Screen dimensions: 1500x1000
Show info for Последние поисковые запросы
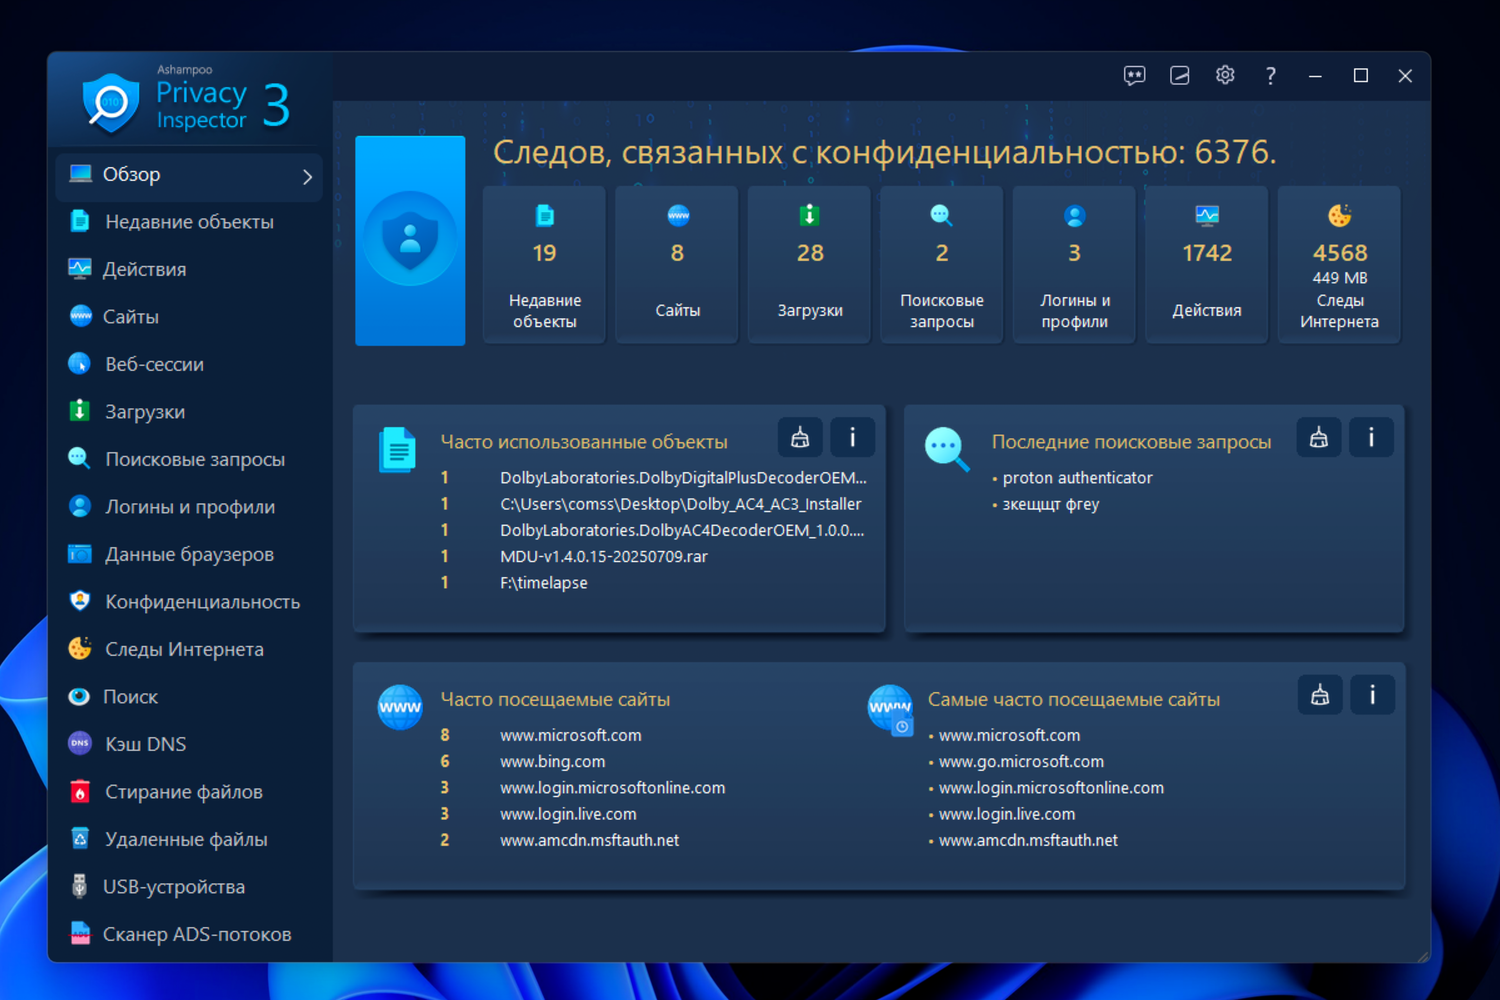coord(1371,437)
